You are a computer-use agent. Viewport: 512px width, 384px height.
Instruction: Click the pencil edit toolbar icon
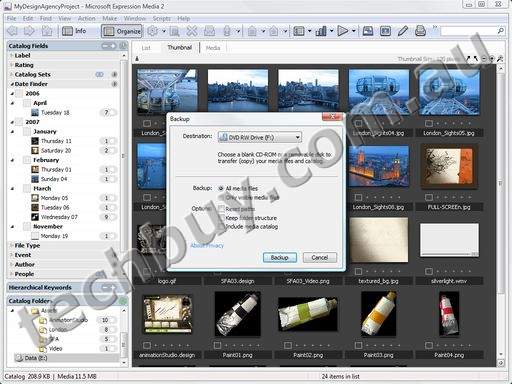tap(403, 31)
